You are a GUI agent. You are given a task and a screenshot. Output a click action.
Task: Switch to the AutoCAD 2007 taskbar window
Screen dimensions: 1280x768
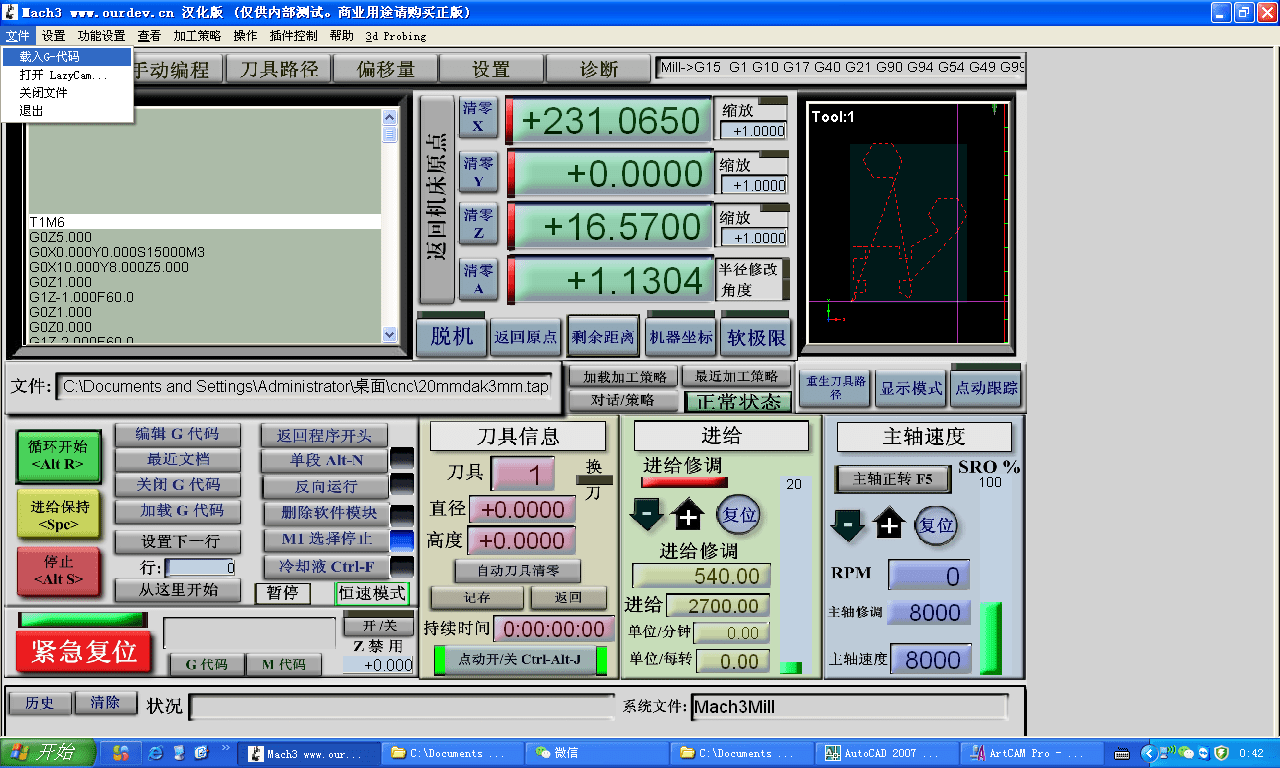coord(887,753)
